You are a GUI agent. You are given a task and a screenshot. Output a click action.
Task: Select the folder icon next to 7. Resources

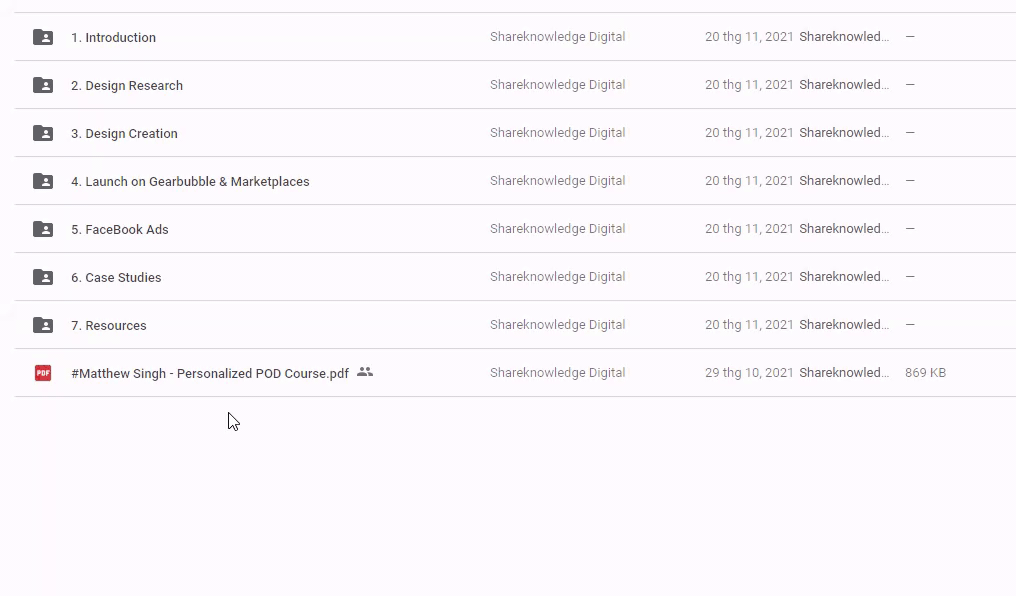[43, 325]
